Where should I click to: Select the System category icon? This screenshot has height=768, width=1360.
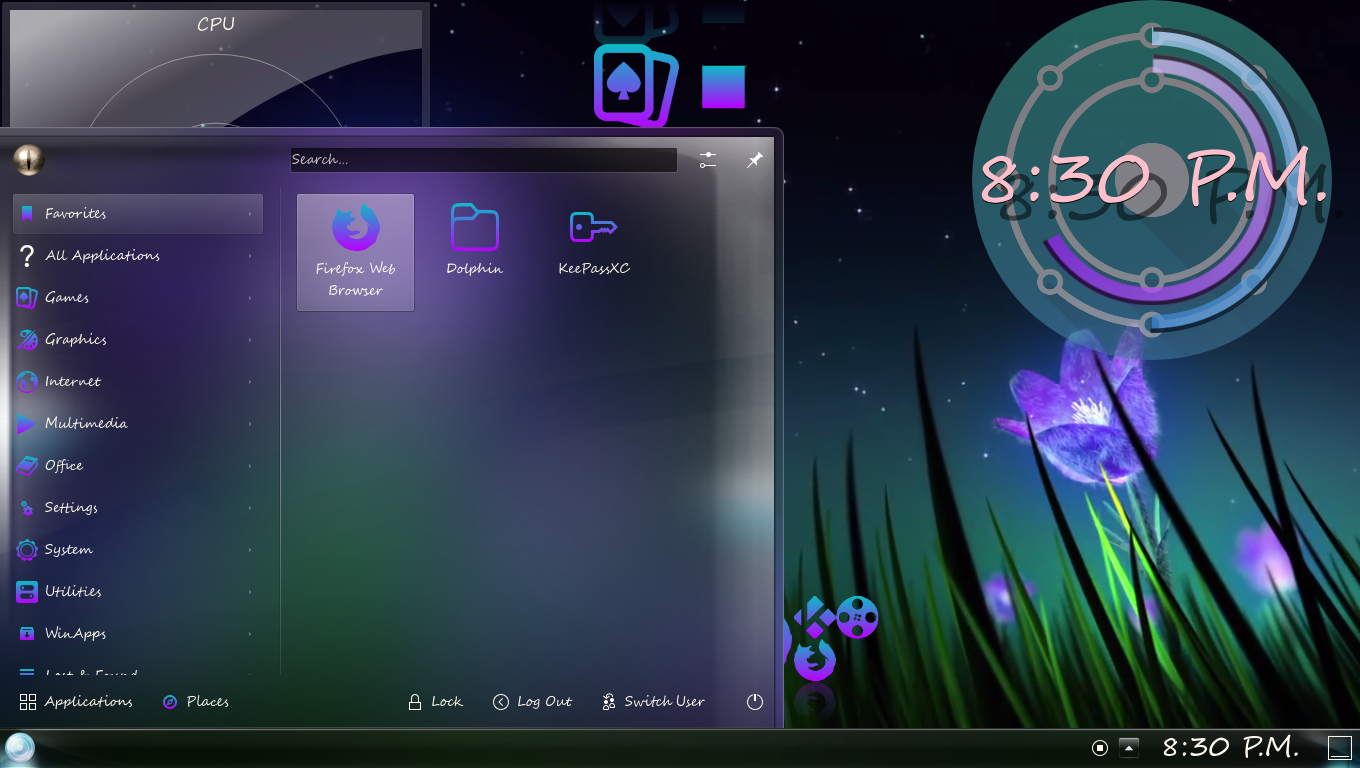click(27, 550)
